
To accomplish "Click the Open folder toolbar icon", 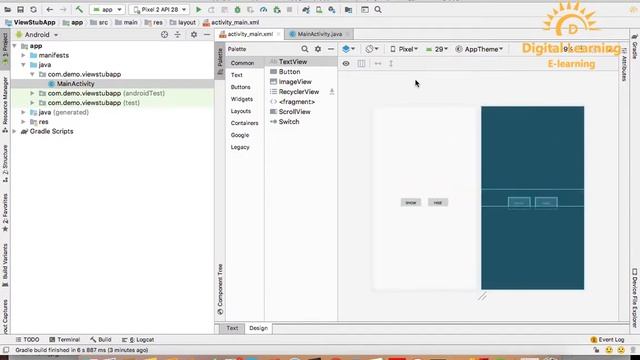I will tap(7, 9).
